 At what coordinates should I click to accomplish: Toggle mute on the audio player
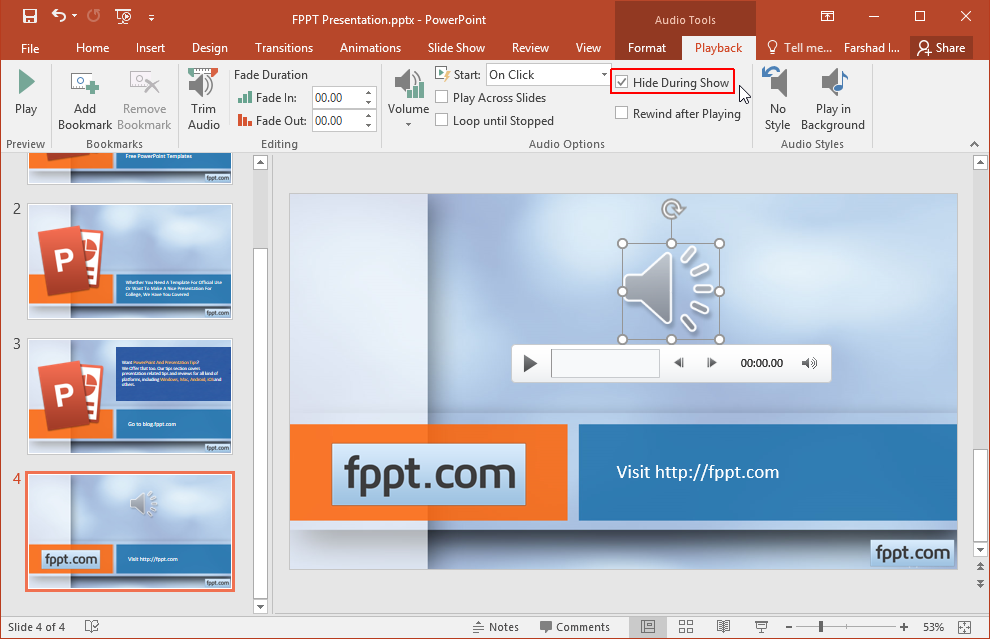click(x=809, y=363)
